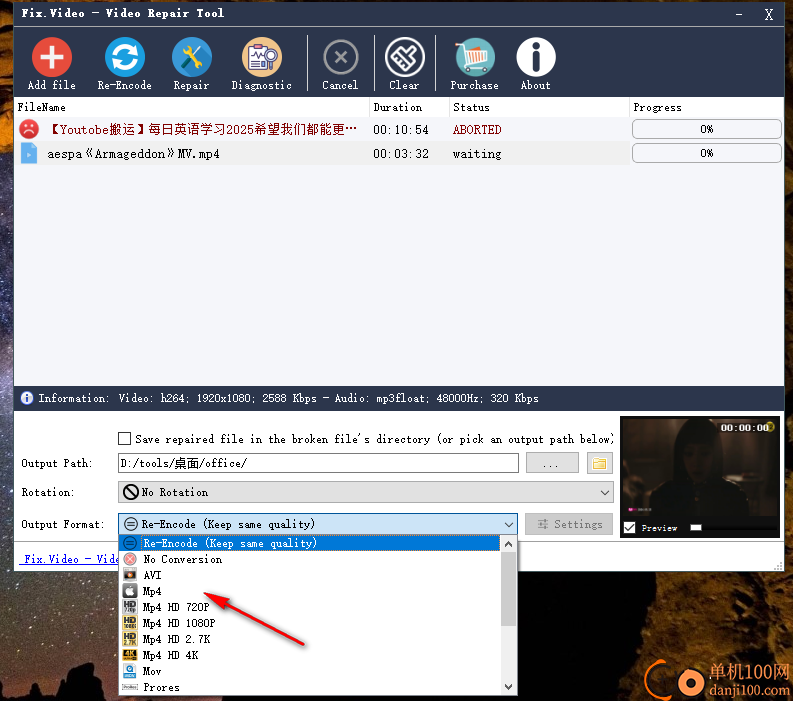This screenshot has height=701, width=793.
Task: Choose No Conversion from the format list
Action: 309,559
